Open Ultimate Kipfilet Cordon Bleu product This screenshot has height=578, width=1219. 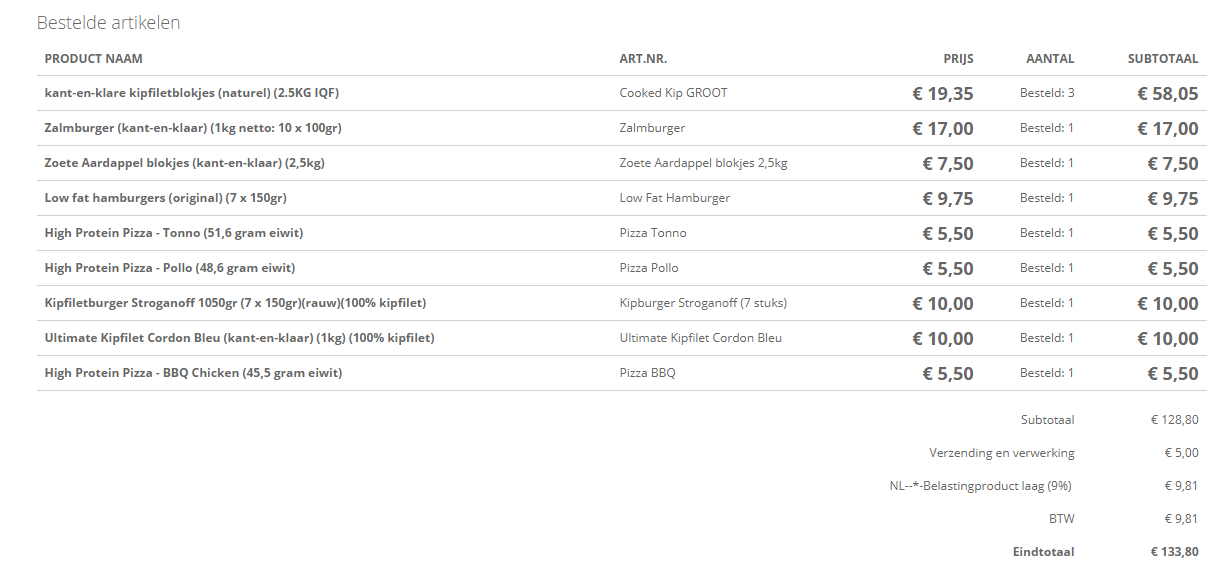pyautogui.click(x=240, y=338)
